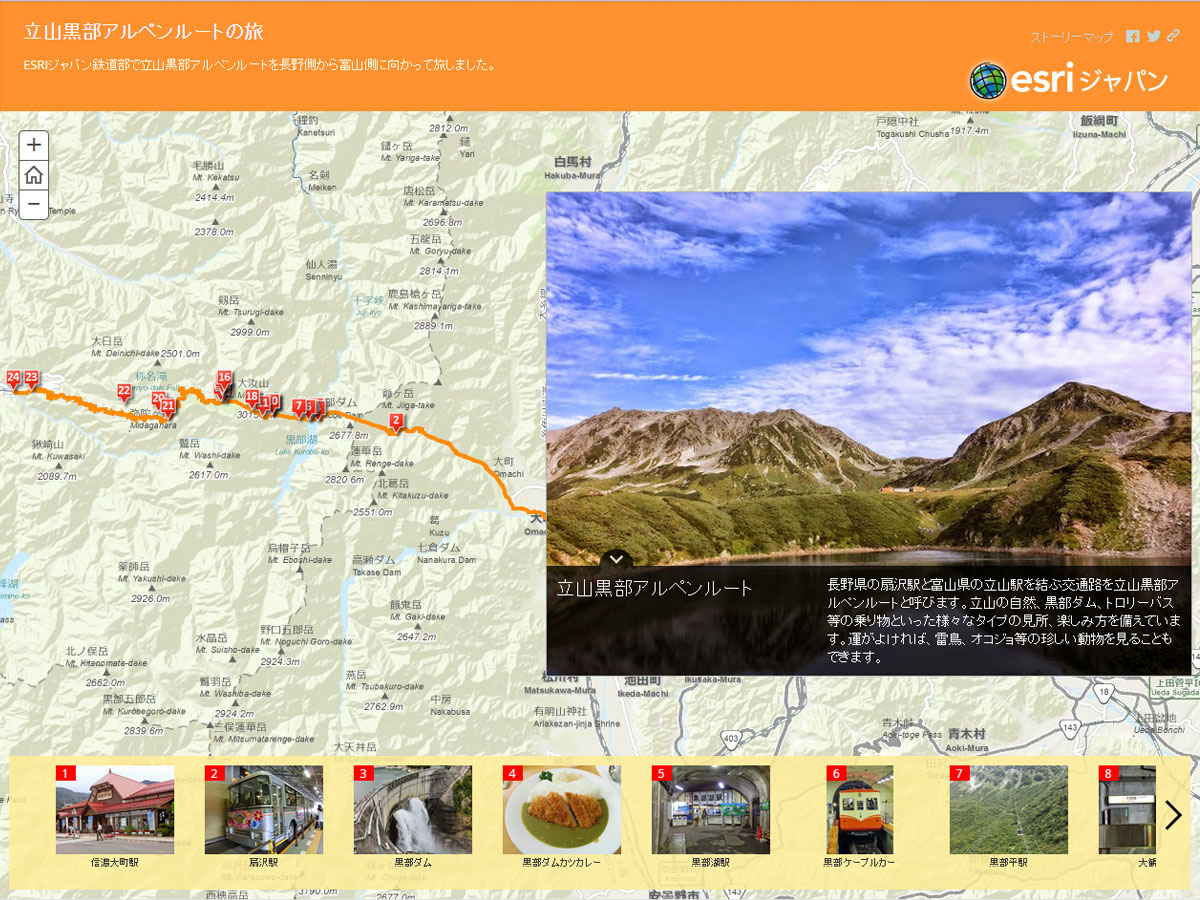Click map marker 24 on route
This screenshot has height=900, width=1200.
(x=13, y=378)
